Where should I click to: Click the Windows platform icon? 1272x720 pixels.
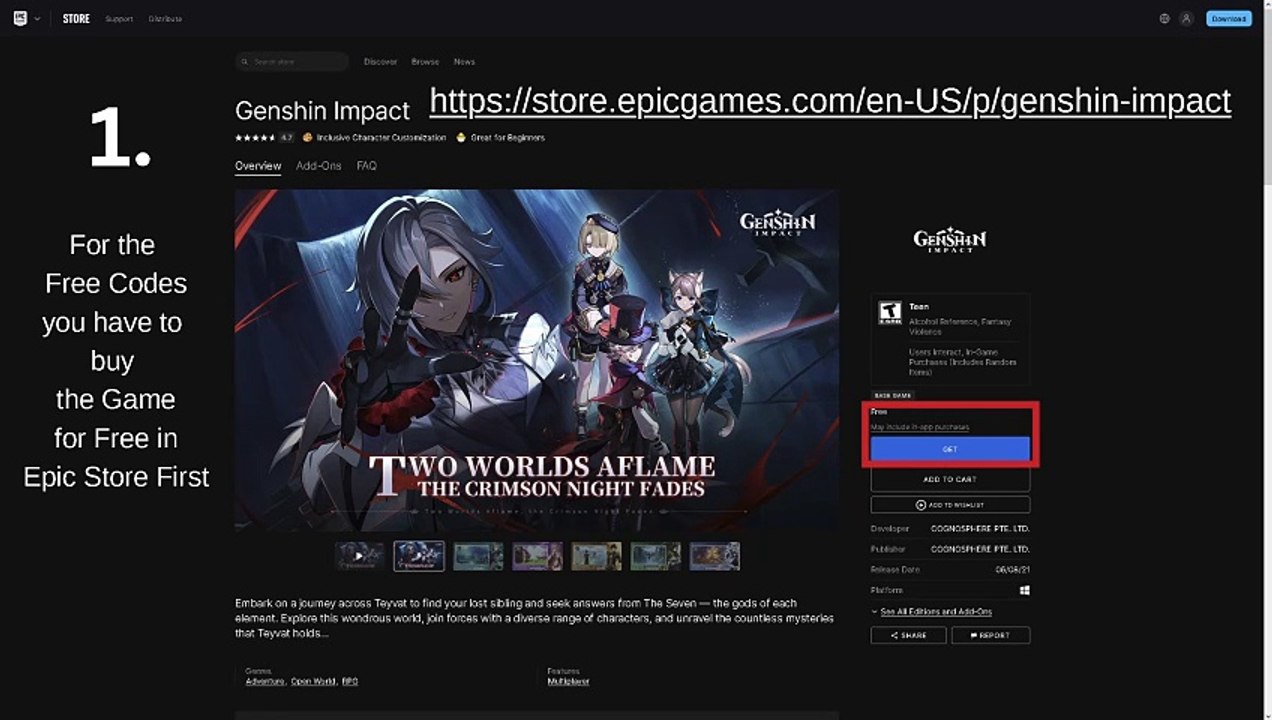[1024, 590]
